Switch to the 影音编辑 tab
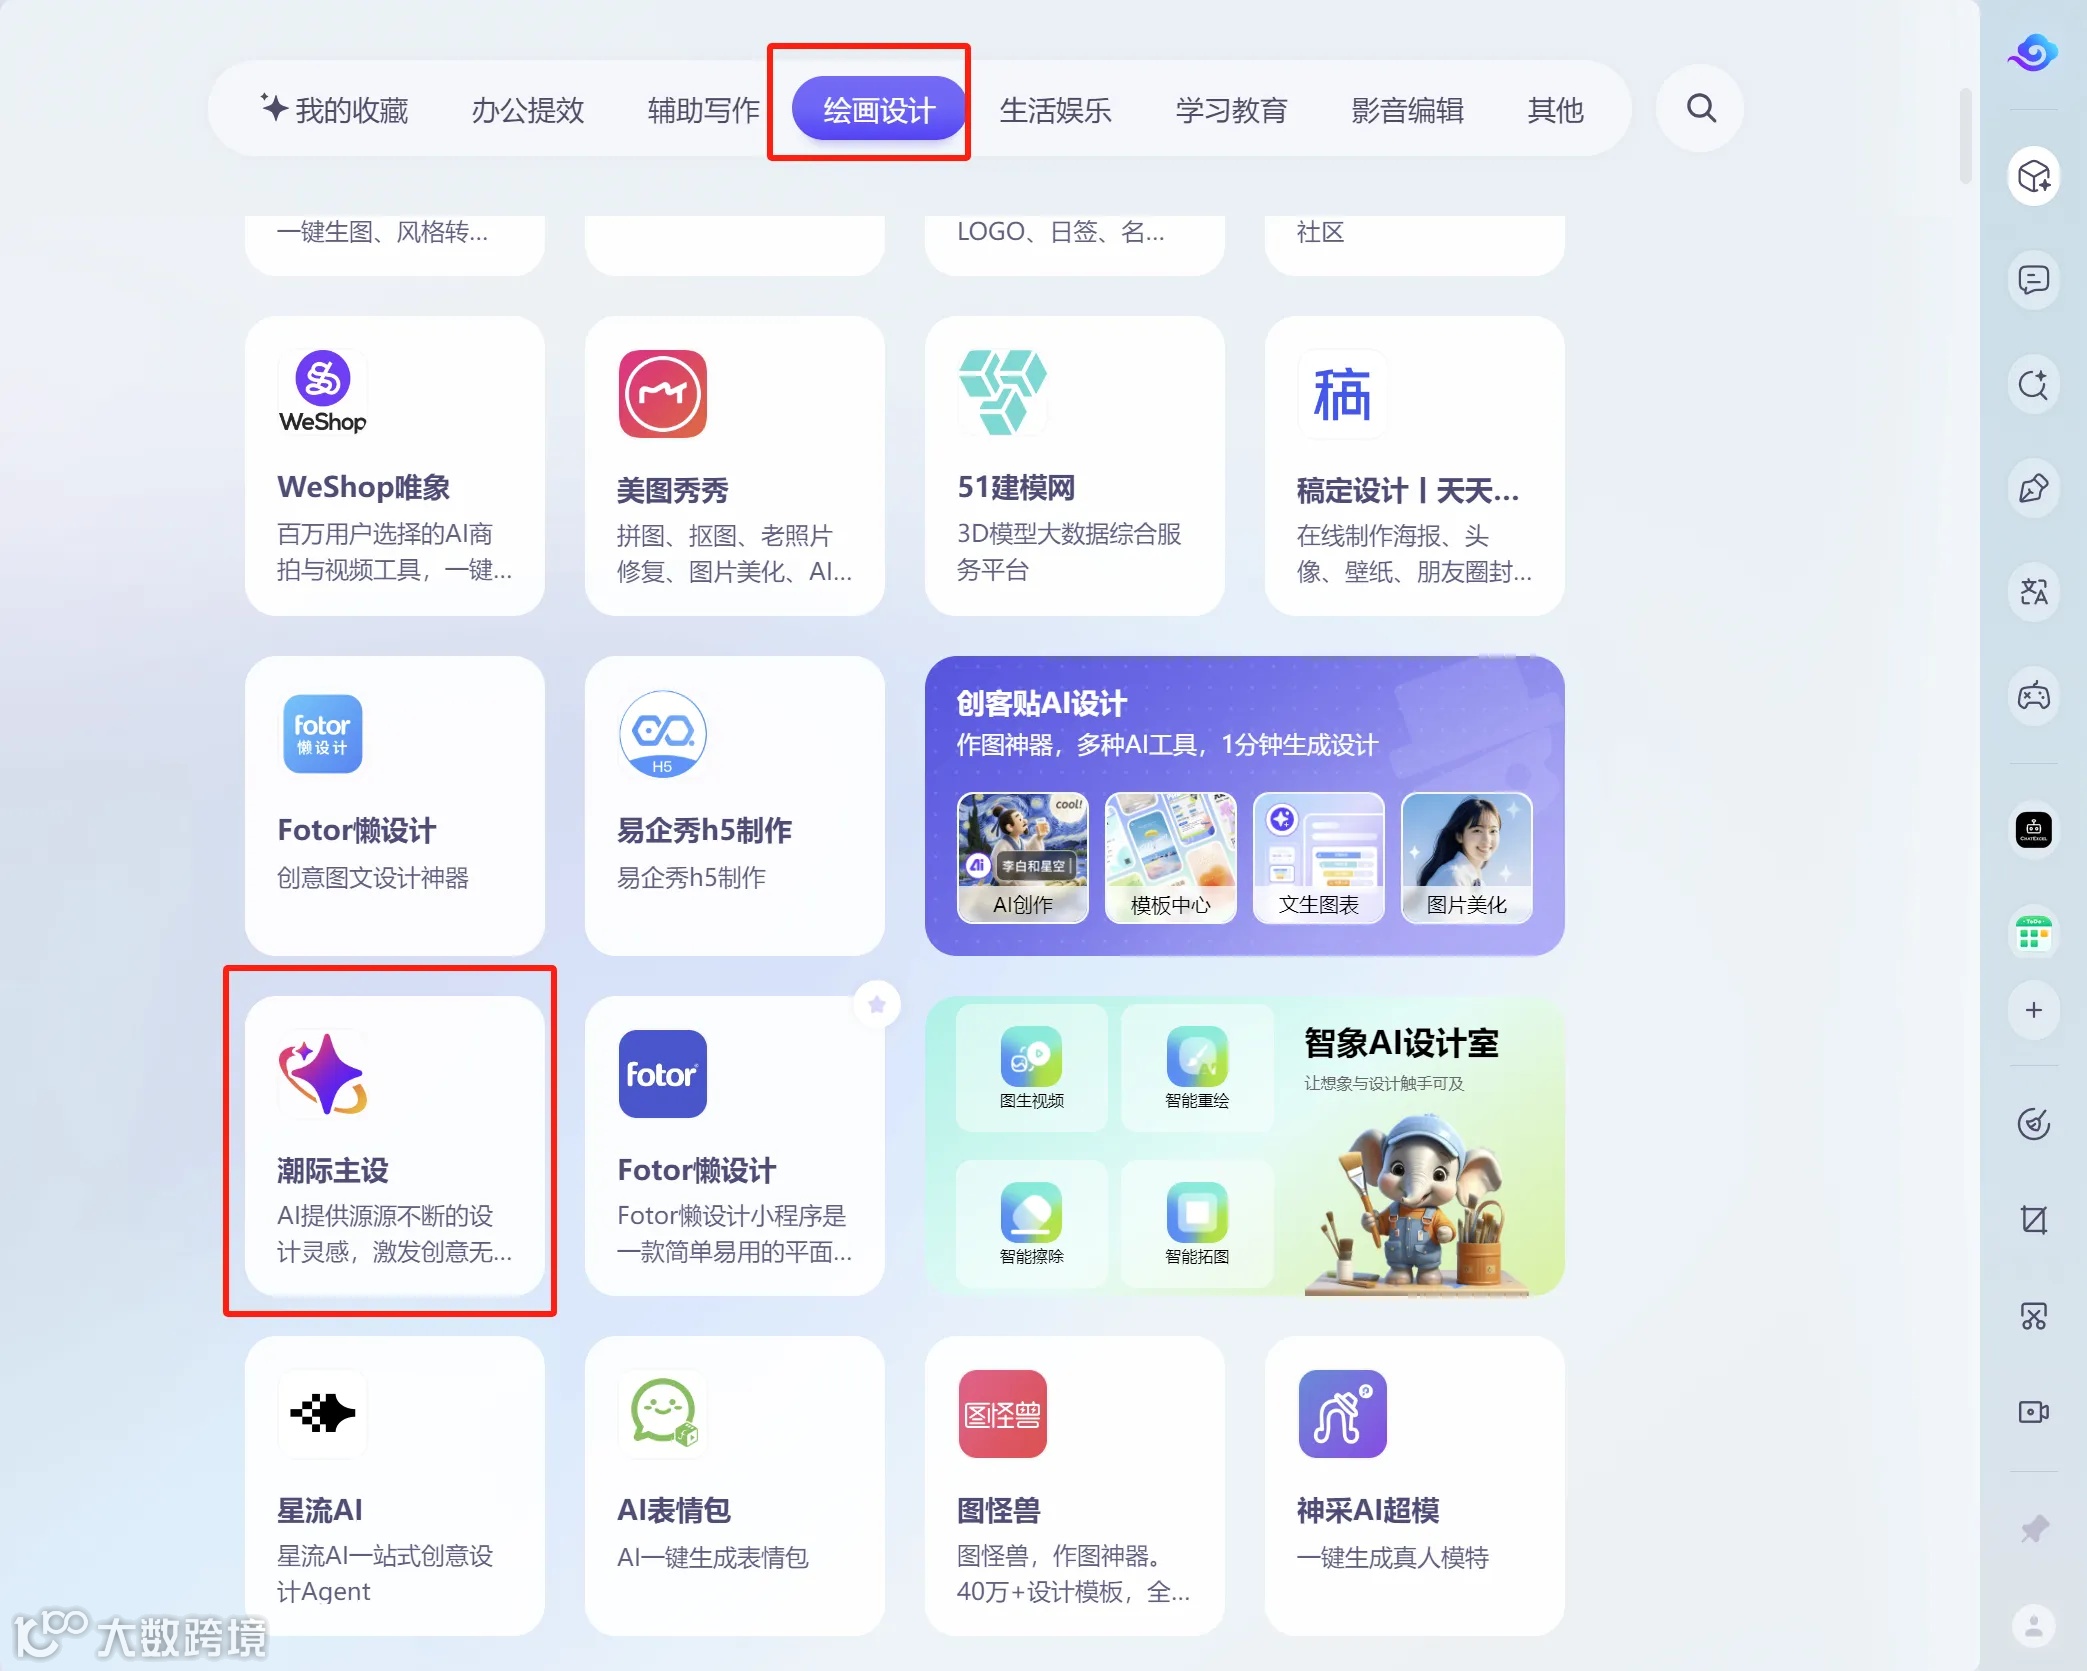Image resolution: width=2087 pixels, height=1671 pixels. 1407,110
